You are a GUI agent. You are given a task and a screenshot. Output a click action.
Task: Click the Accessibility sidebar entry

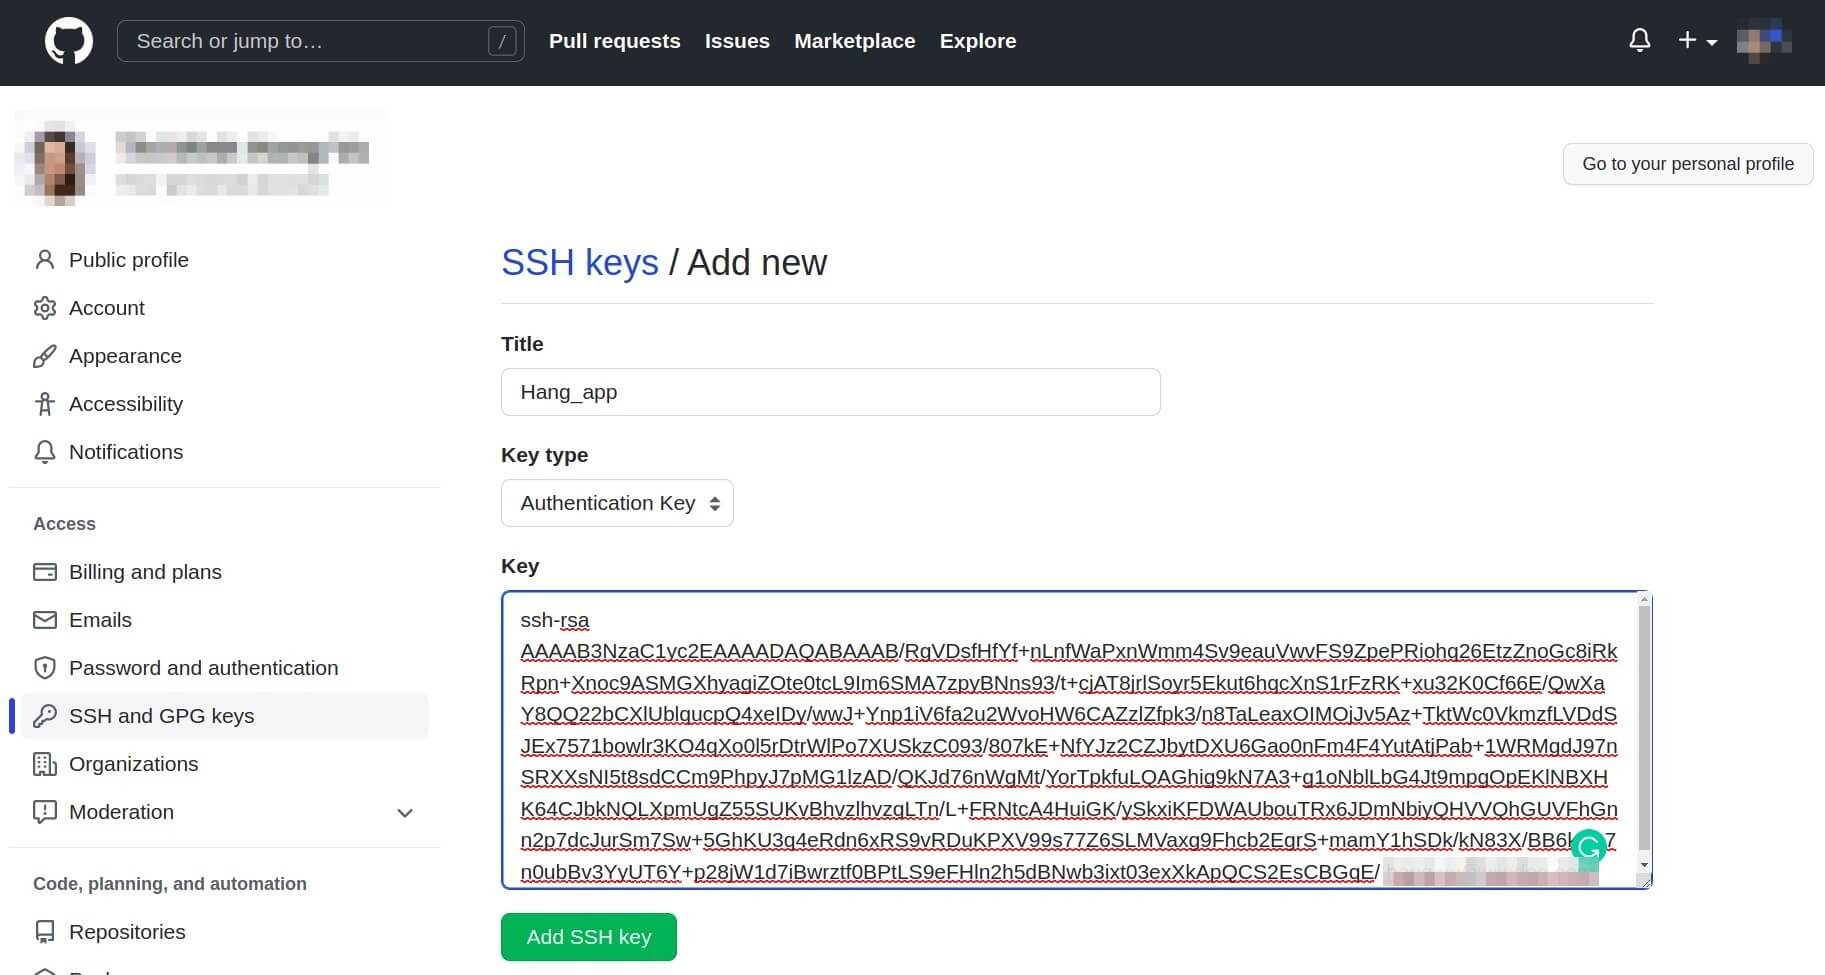(x=125, y=403)
